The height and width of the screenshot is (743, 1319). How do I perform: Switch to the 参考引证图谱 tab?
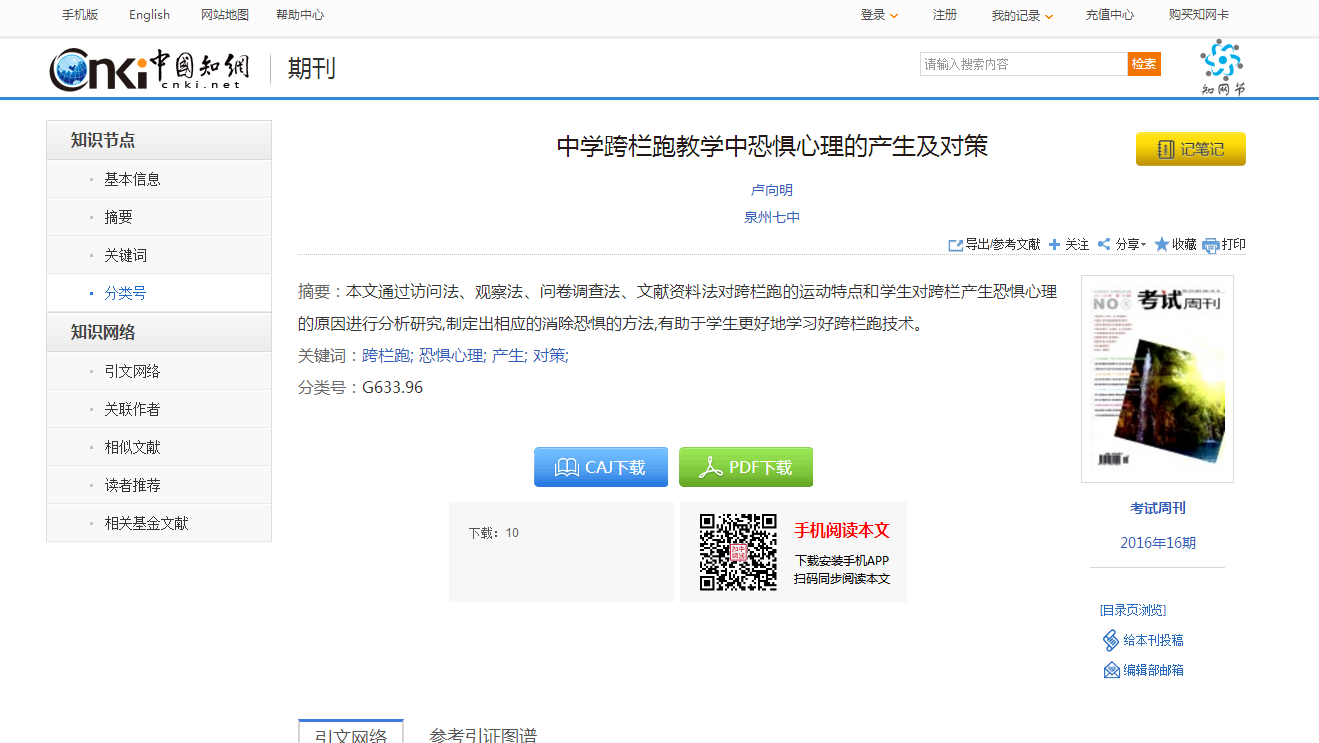point(483,735)
